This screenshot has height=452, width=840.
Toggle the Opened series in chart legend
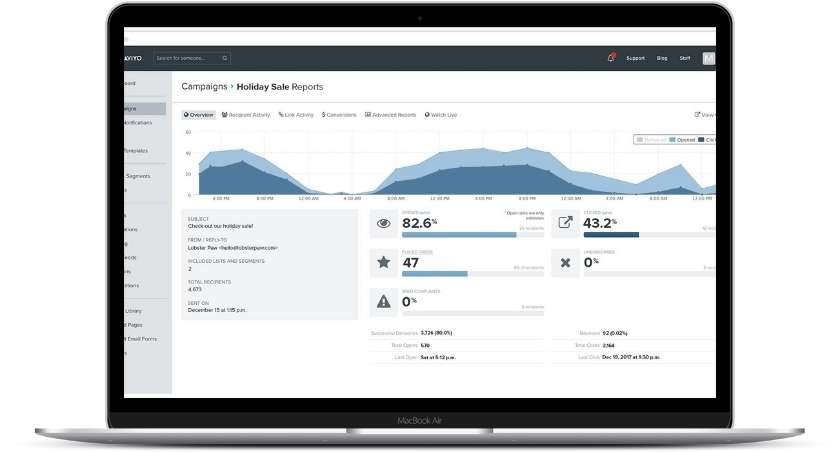click(x=684, y=140)
